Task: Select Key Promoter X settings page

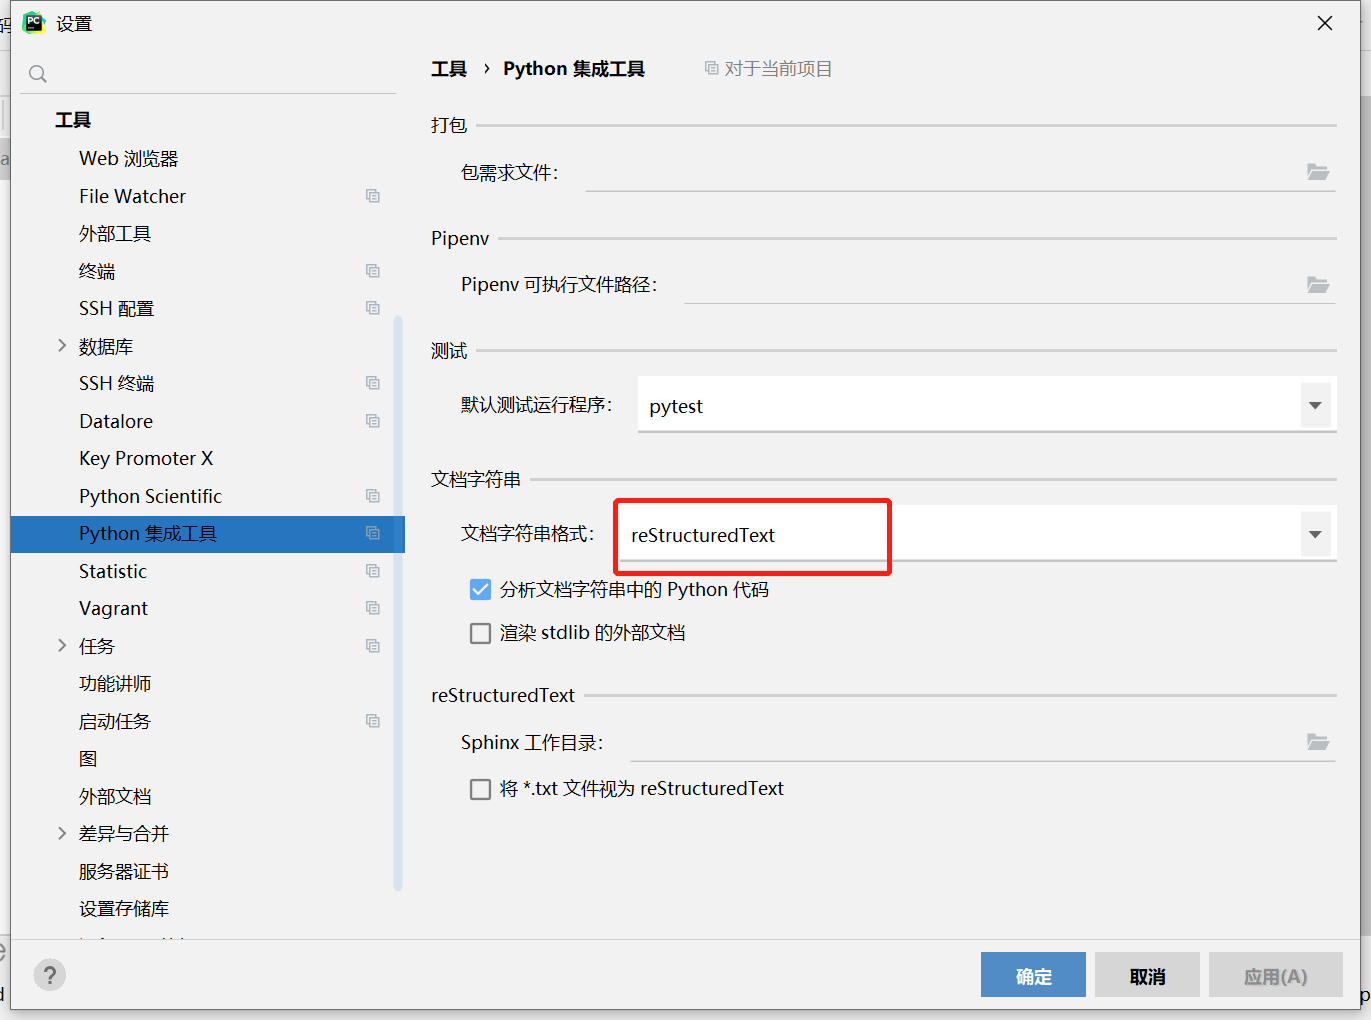Action: [146, 458]
